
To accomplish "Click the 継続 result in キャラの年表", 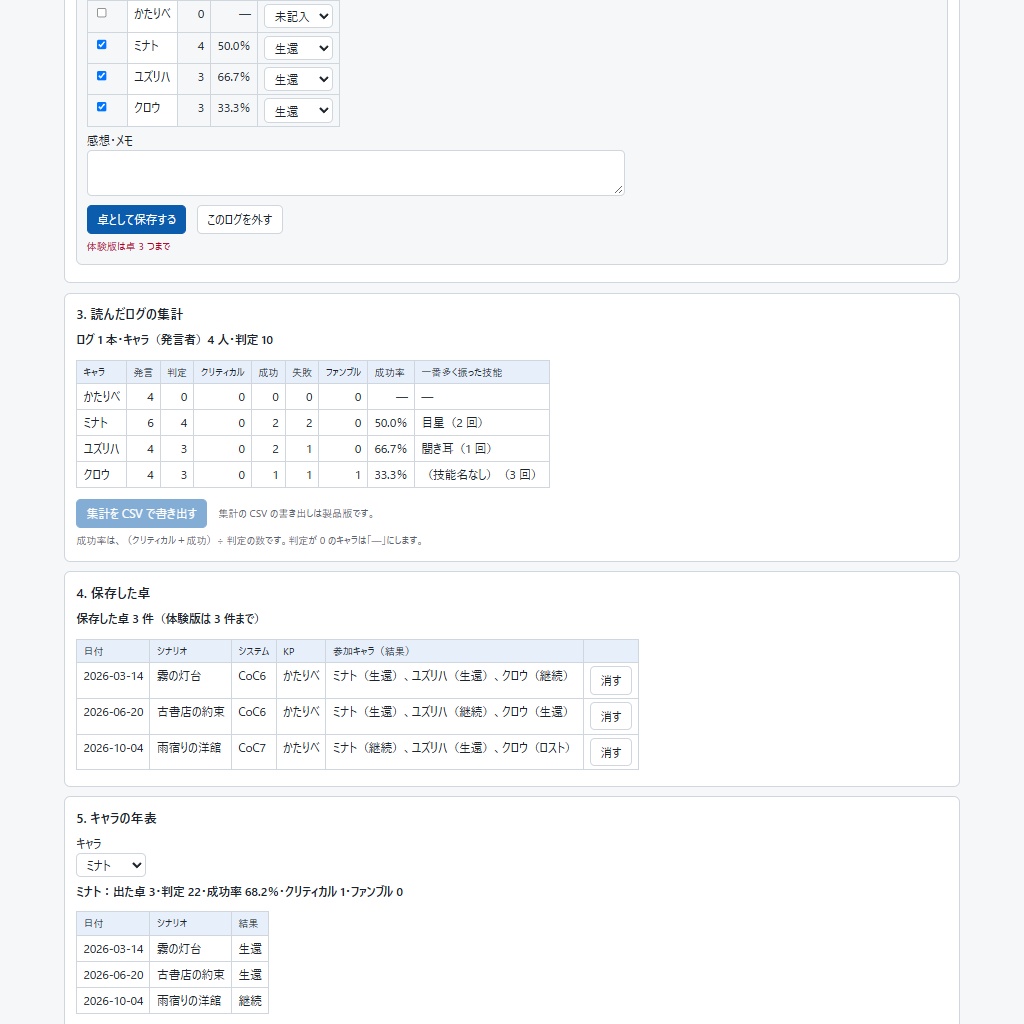I will point(250,1000).
